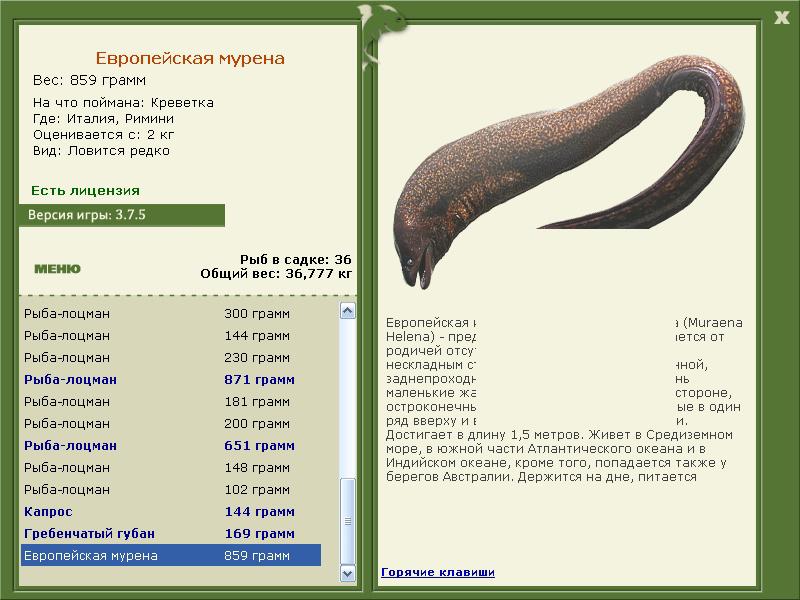Click the Общий вес: 36,777 кг total
The height and width of the screenshot is (600, 800).
tap(276, 274)
